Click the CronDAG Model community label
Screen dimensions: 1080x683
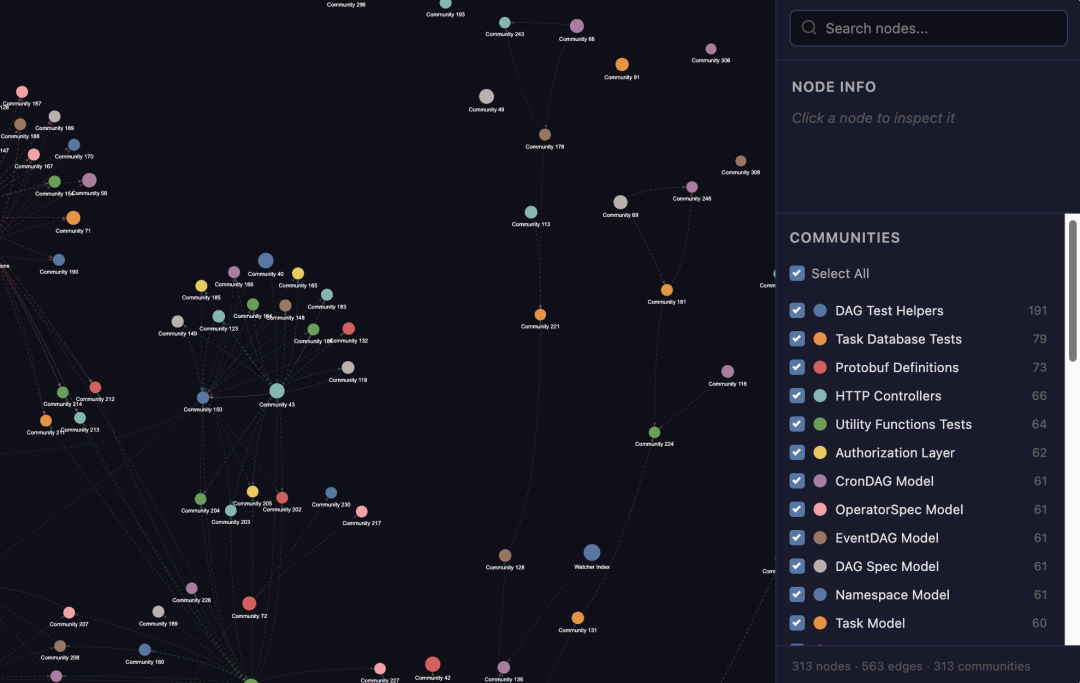(x=884, y=481)
